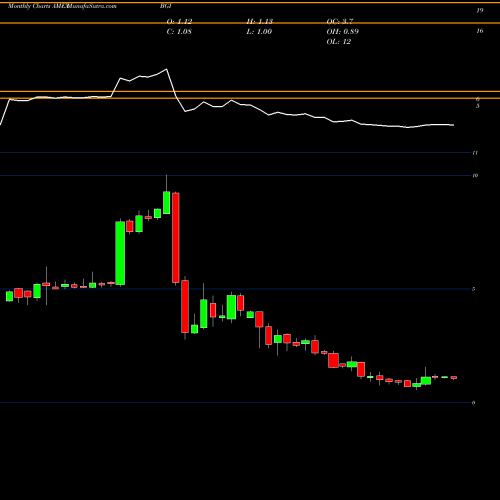The height and width of the screenshot is (500, 500).
Task: Select the high value 'H: 1.13'
Action: 260,22
